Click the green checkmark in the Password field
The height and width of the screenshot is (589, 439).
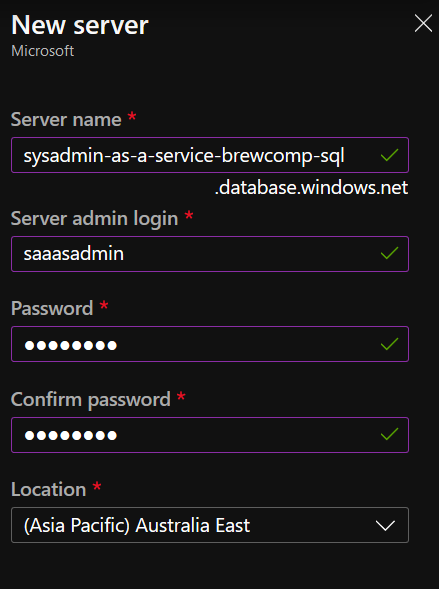pos(389,344)
